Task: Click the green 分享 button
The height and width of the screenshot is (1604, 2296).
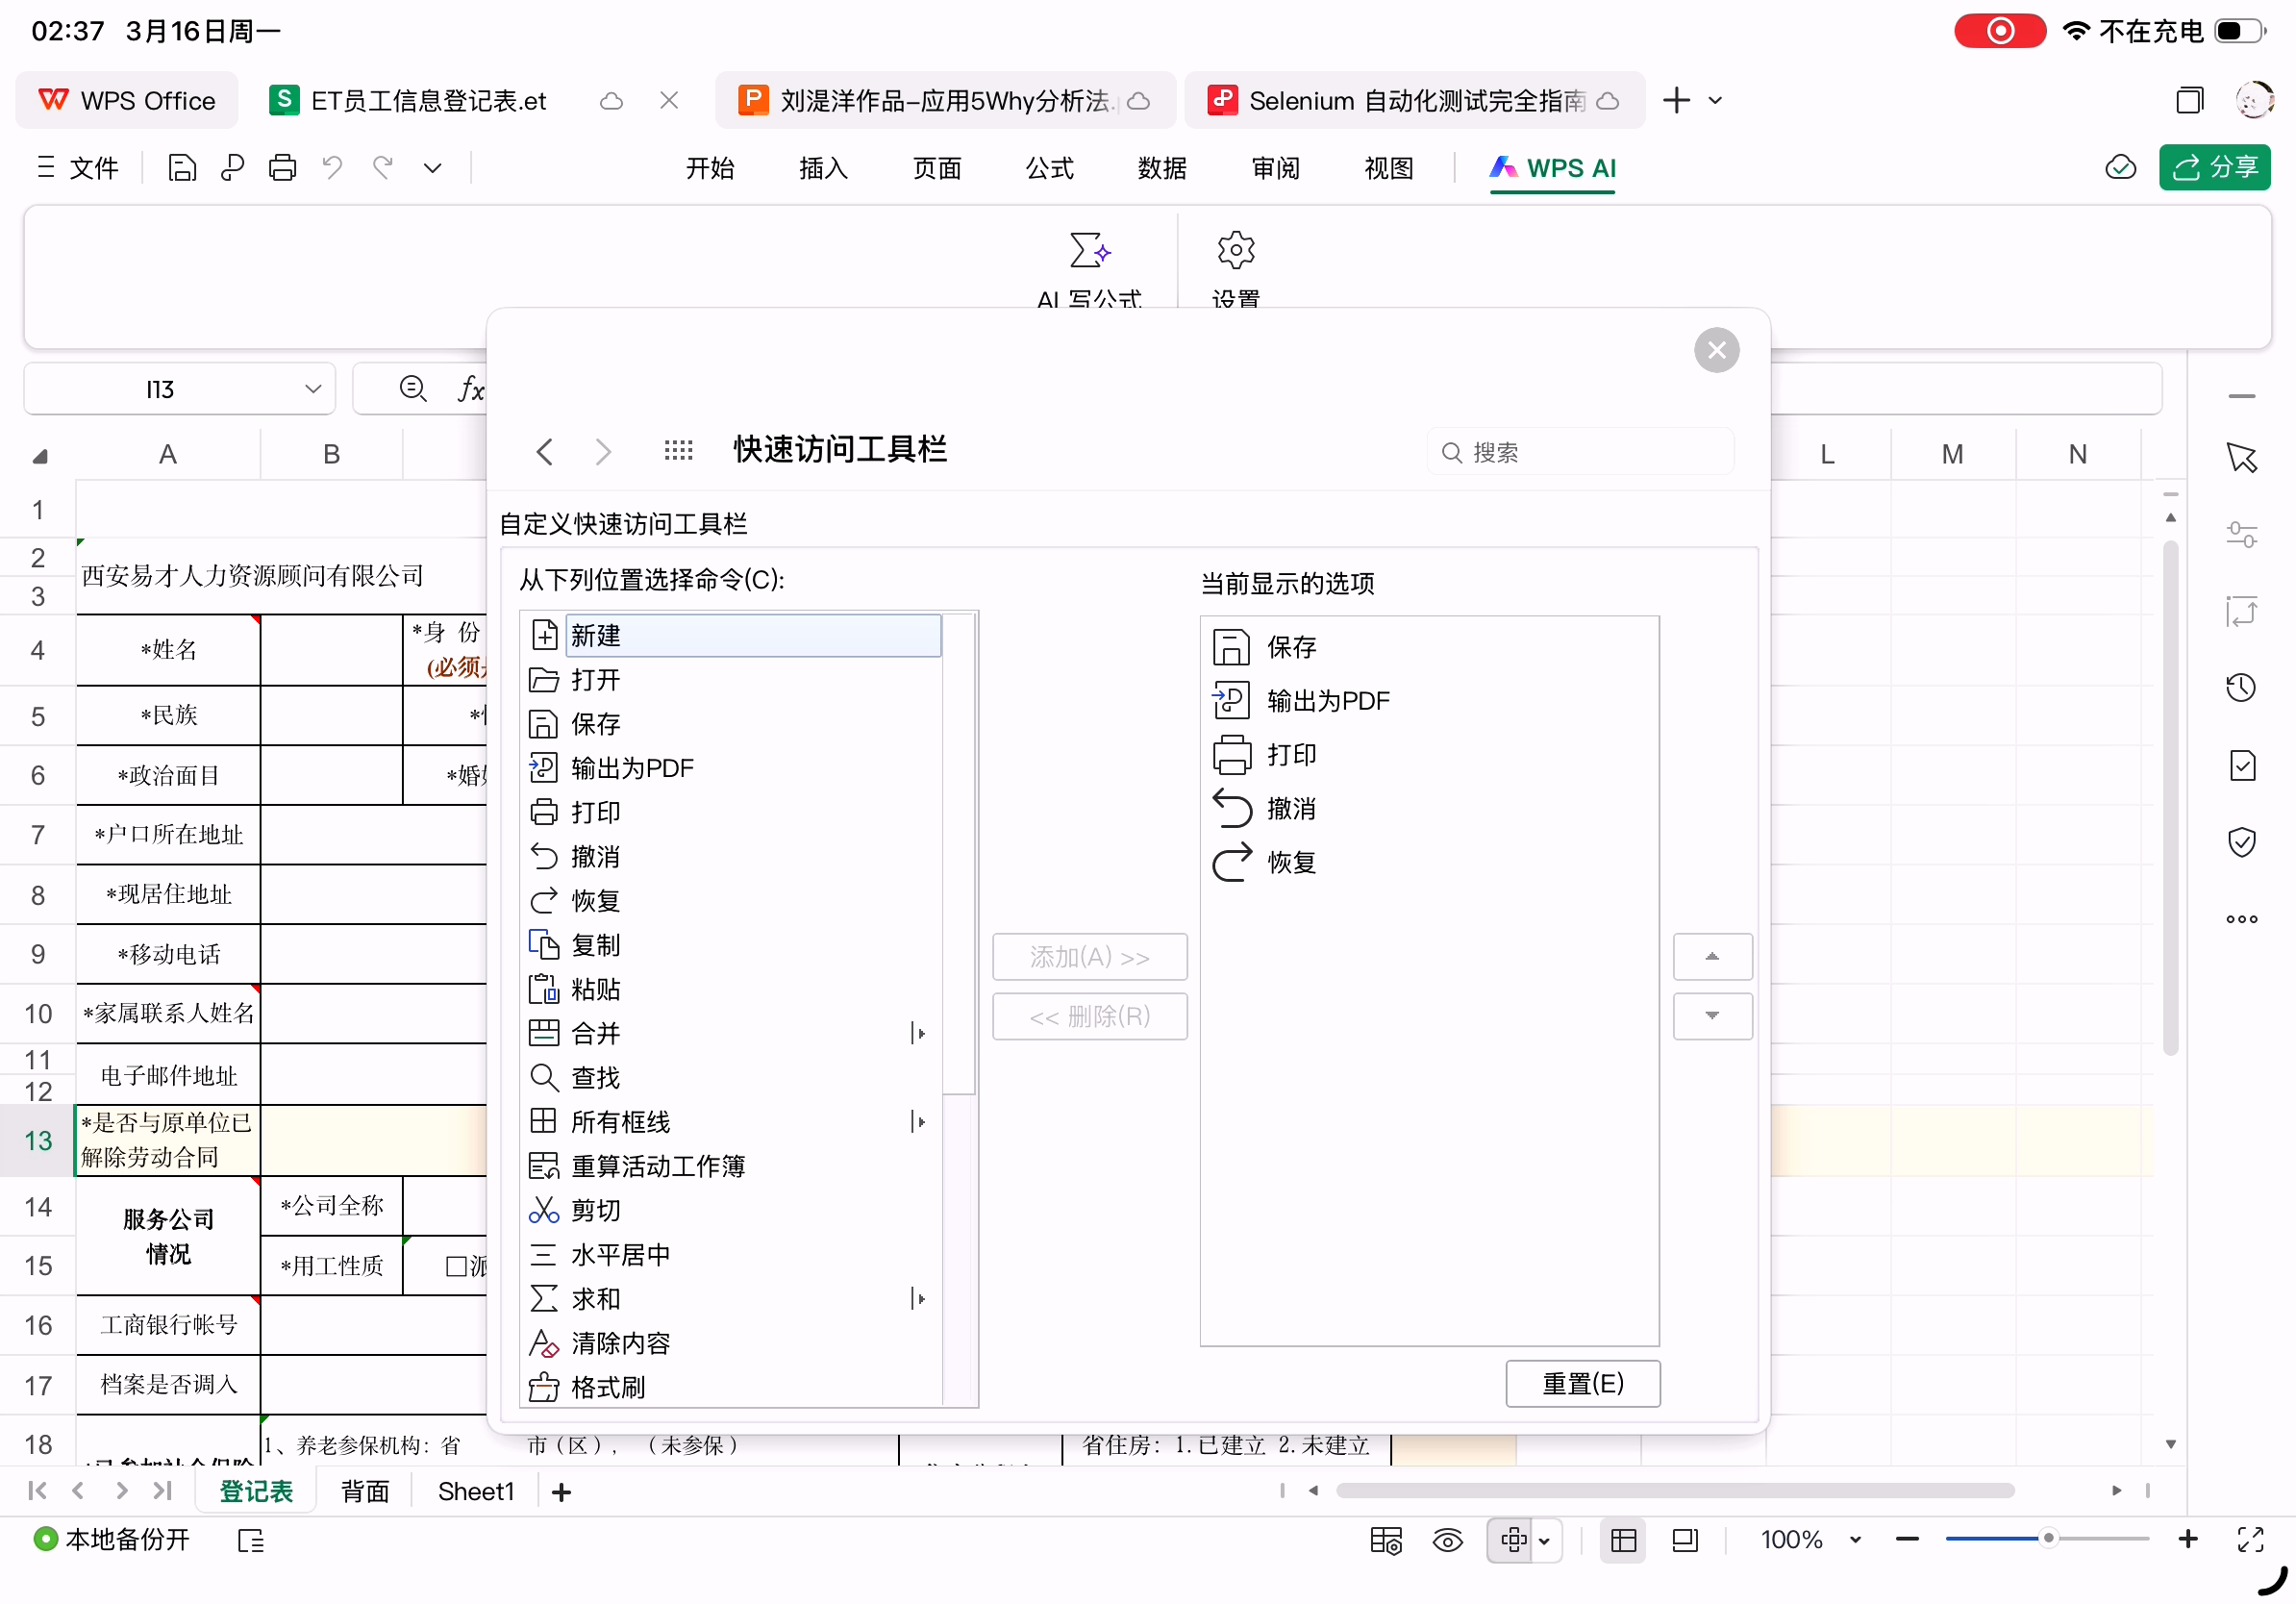Action: [x=2214, y=168]
